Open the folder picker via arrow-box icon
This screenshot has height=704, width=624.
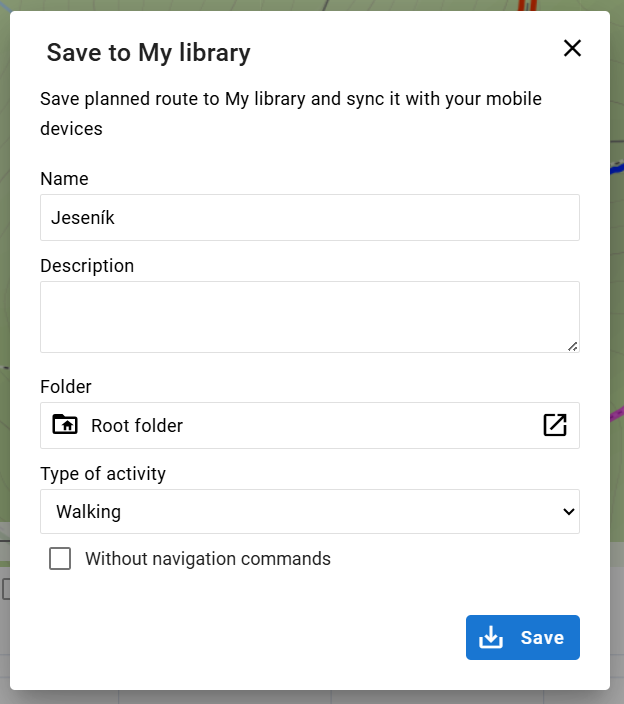555,425
